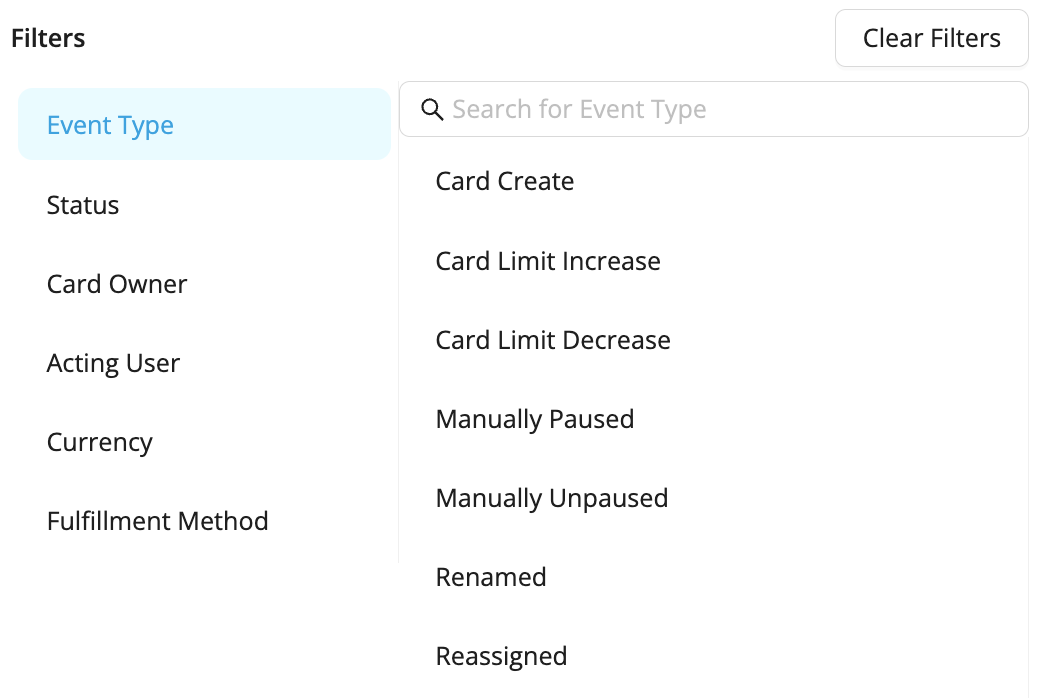
Task: Select Card Limit Increase option
Action: (x=714, y=260)
